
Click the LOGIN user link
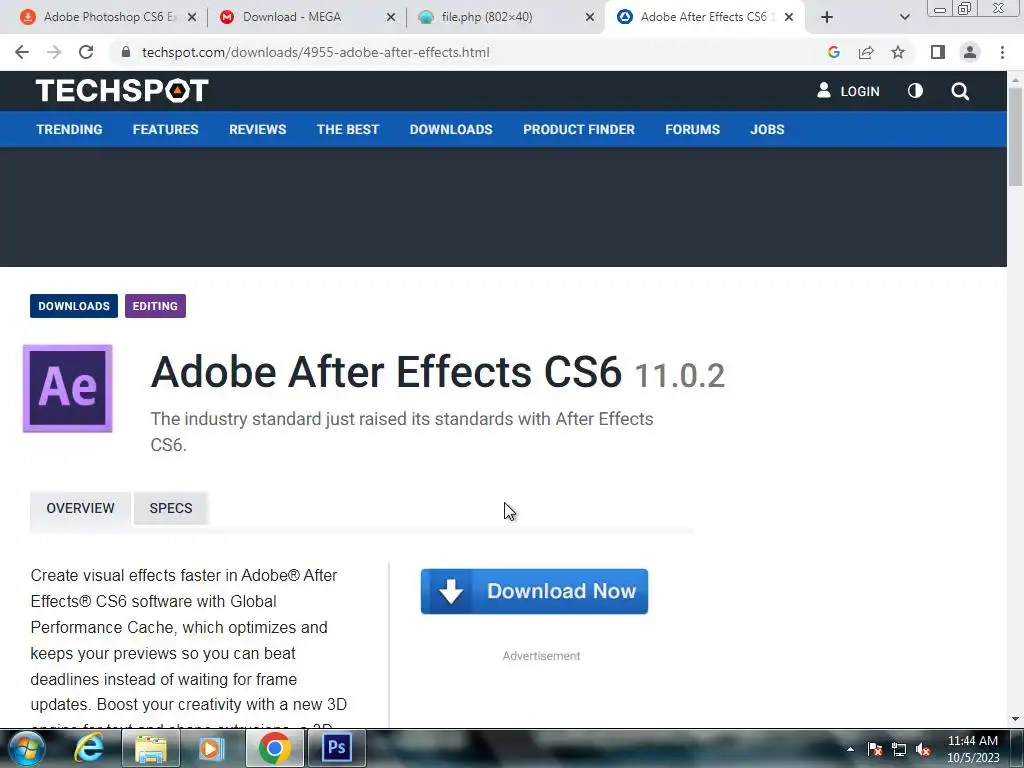[848, 91]
